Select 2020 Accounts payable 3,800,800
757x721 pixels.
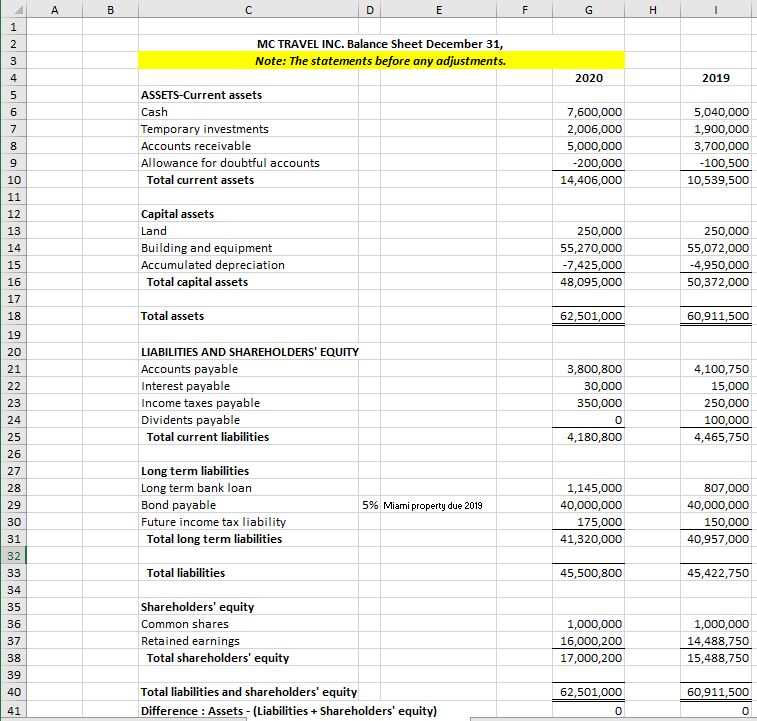coord(589,368)
